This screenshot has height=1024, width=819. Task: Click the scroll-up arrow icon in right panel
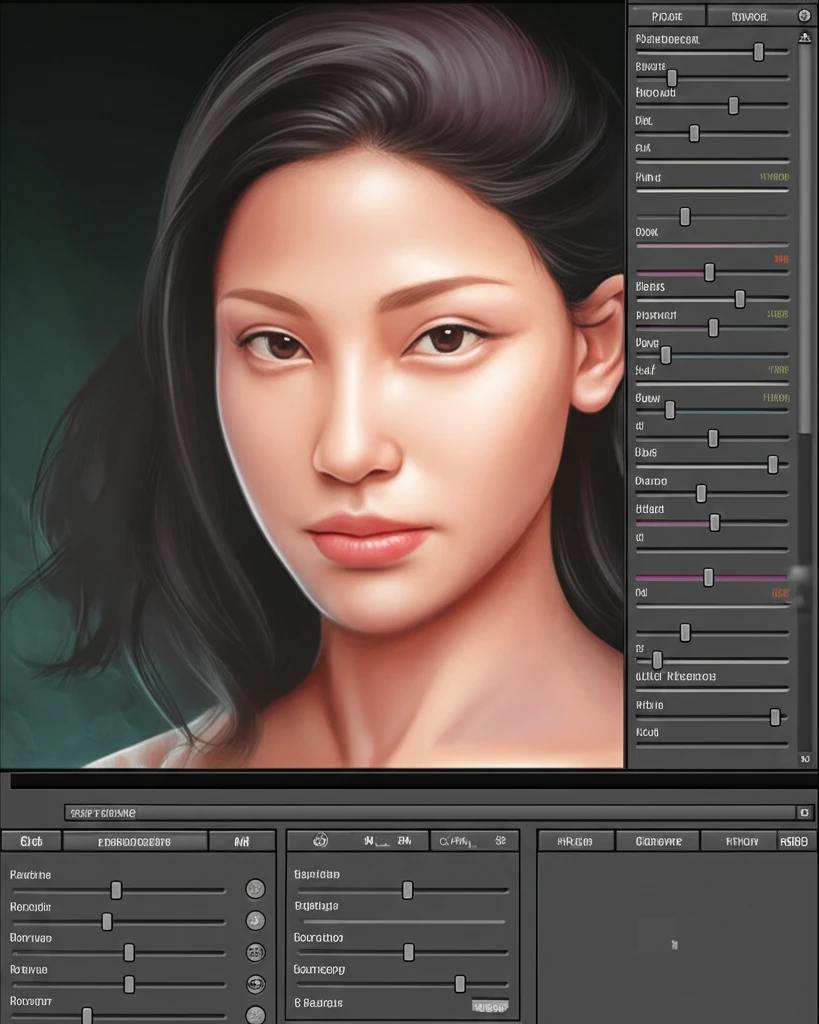pyautogui.click(x=805, y=38)
